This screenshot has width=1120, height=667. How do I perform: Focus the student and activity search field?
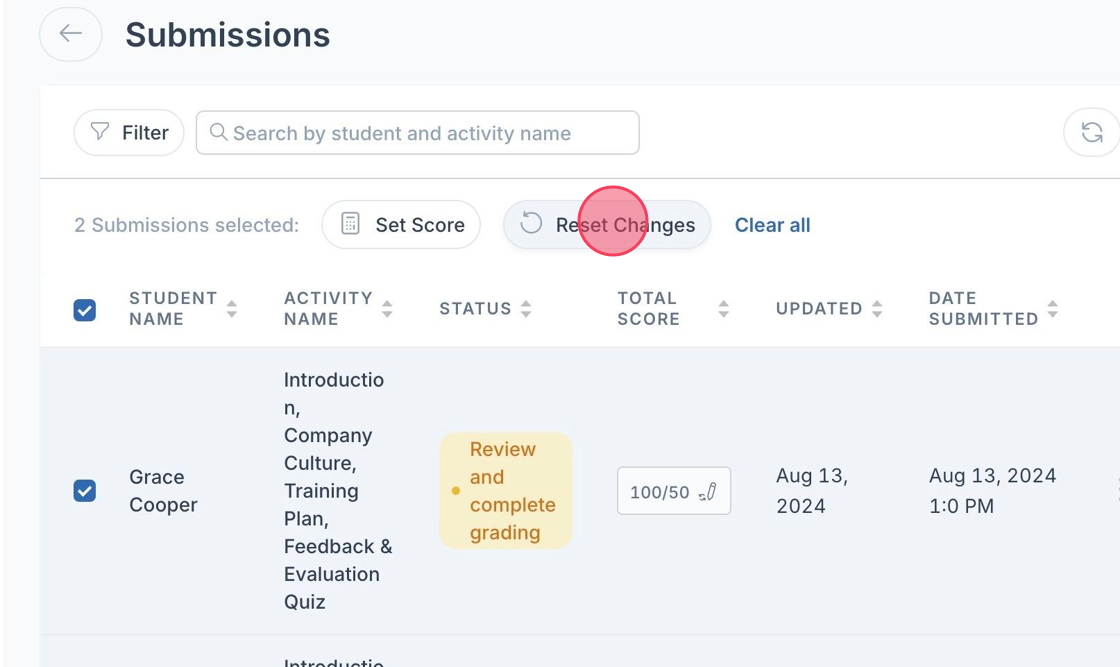click(420, 133)
